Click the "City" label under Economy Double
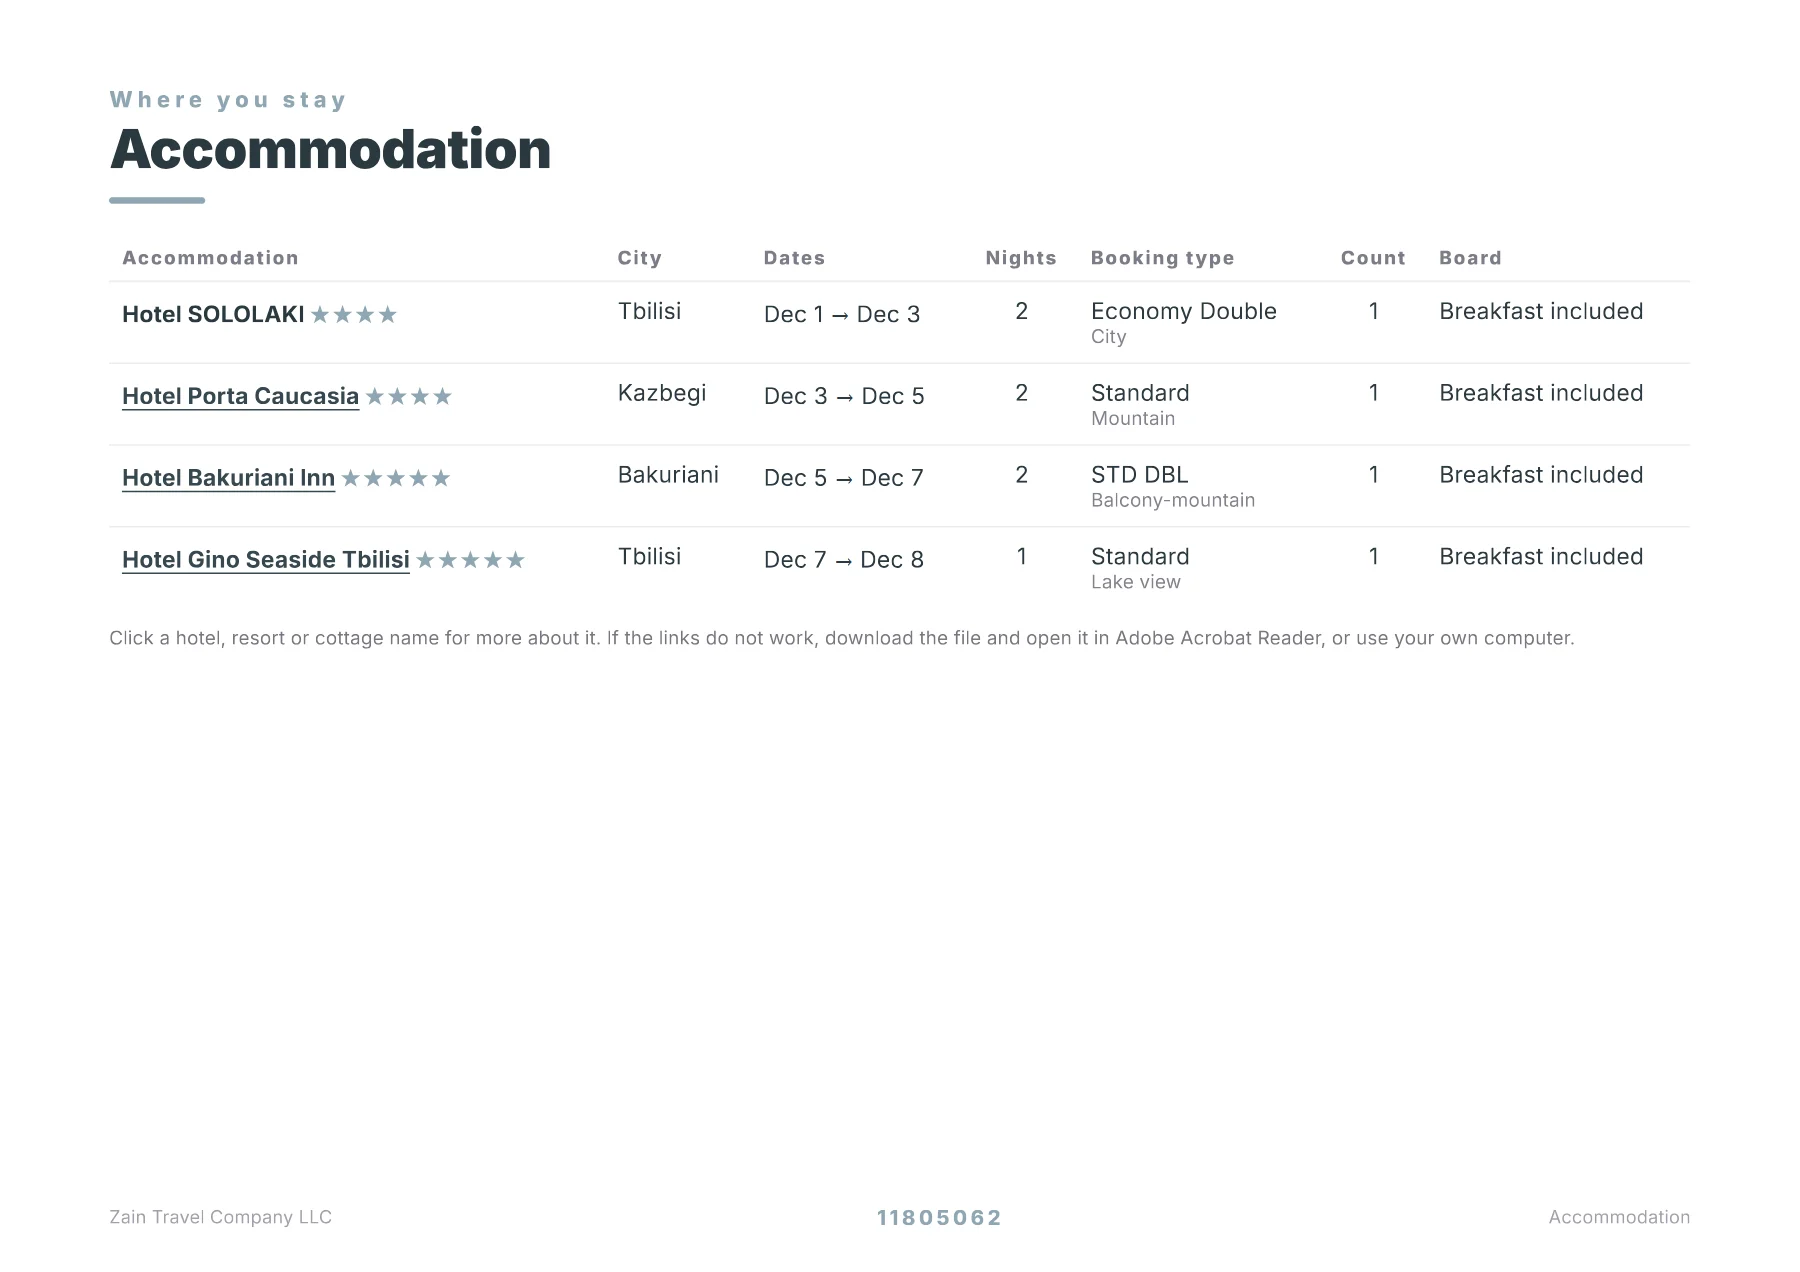The image size is (1800, 1272). [1109, 337]
